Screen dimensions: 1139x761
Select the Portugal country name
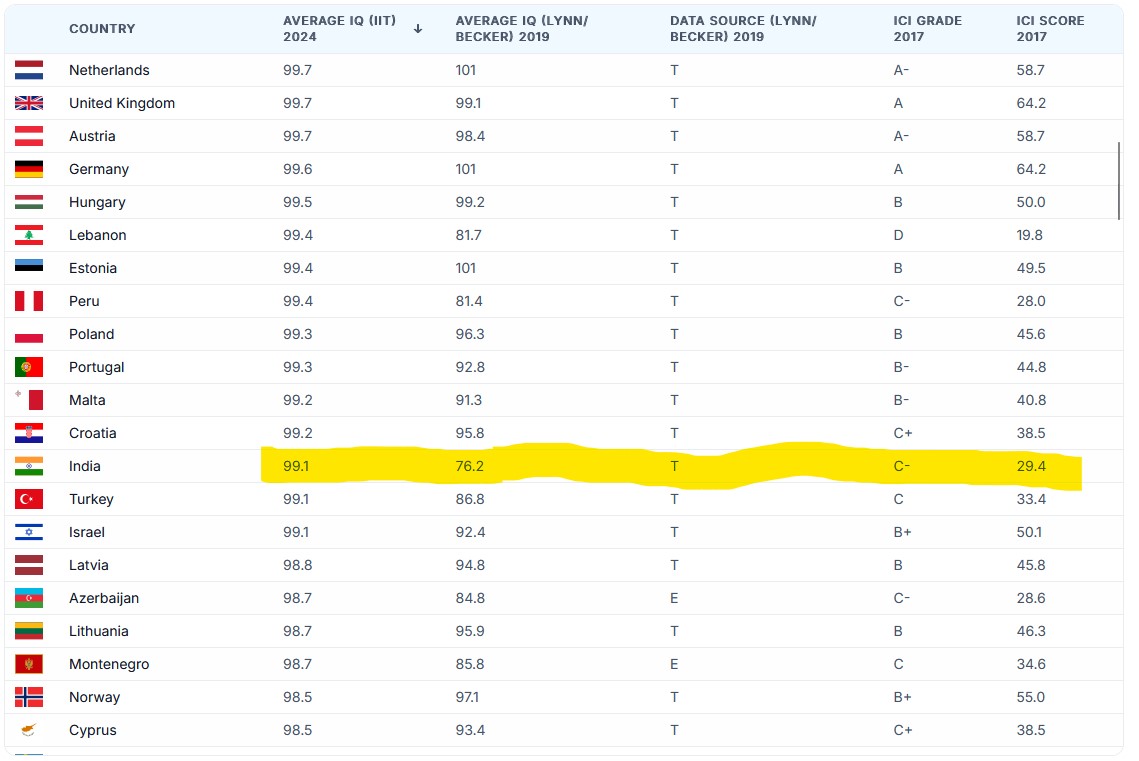click(97, 367)
